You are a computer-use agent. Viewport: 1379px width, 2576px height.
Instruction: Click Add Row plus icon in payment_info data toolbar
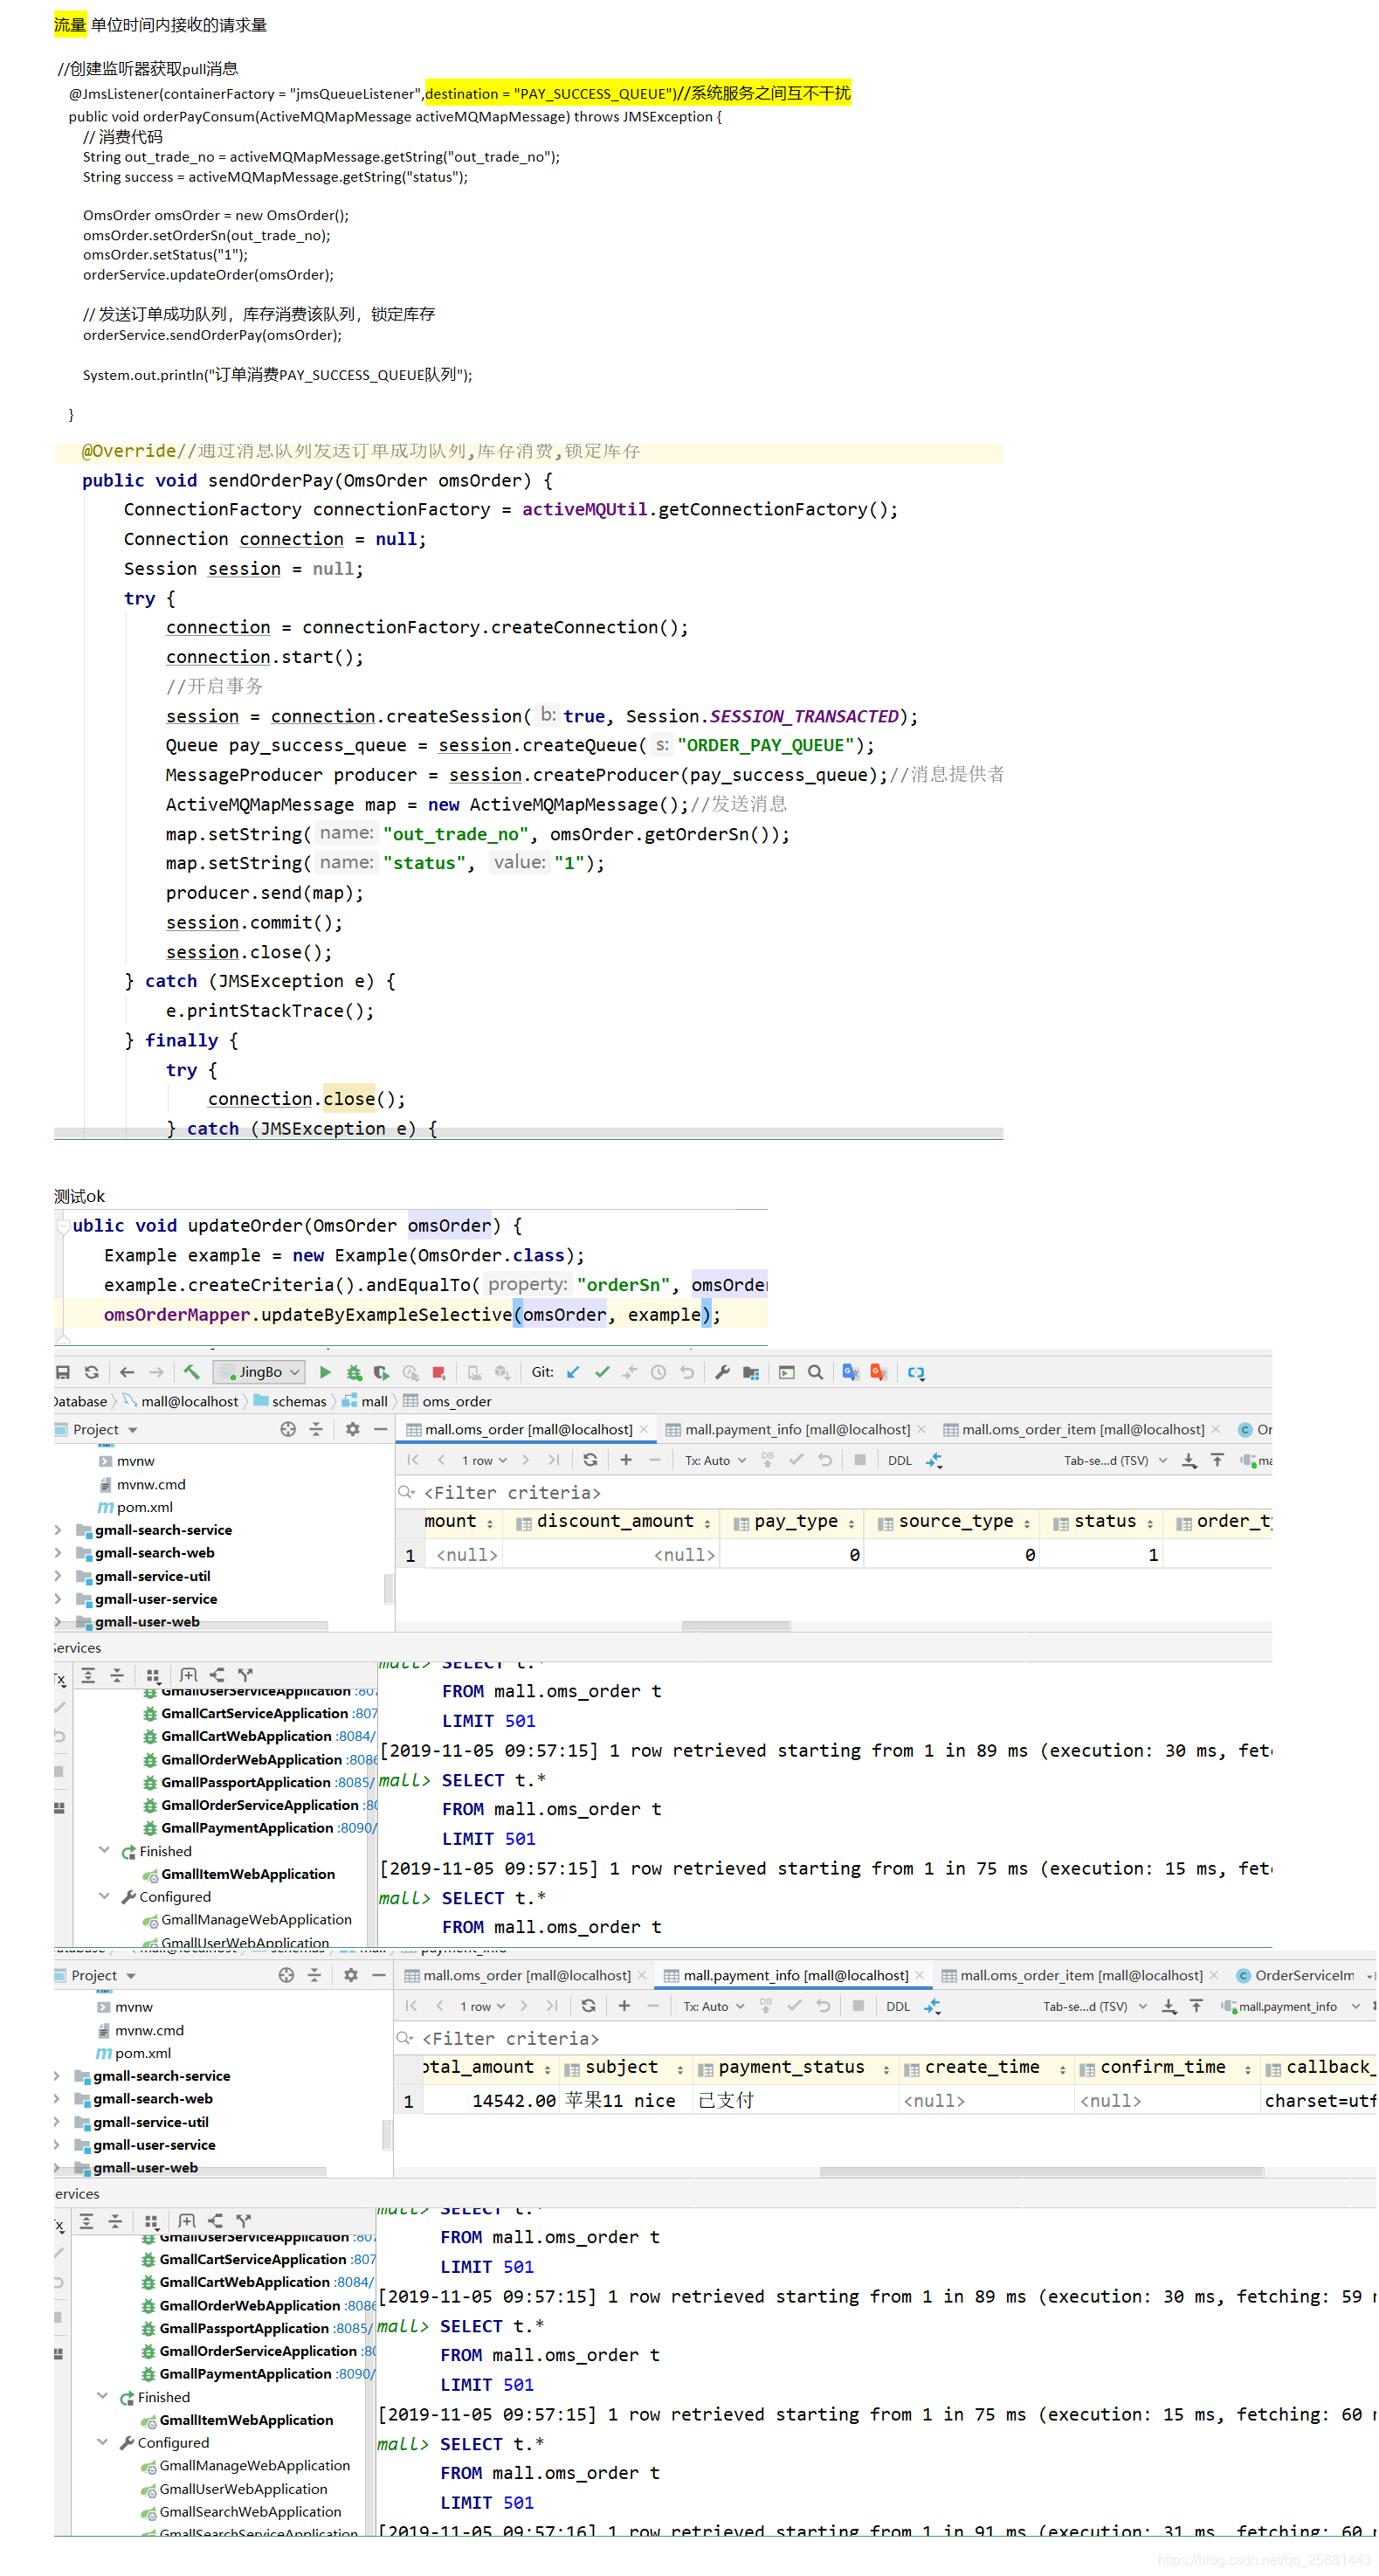click(624, 2005)
